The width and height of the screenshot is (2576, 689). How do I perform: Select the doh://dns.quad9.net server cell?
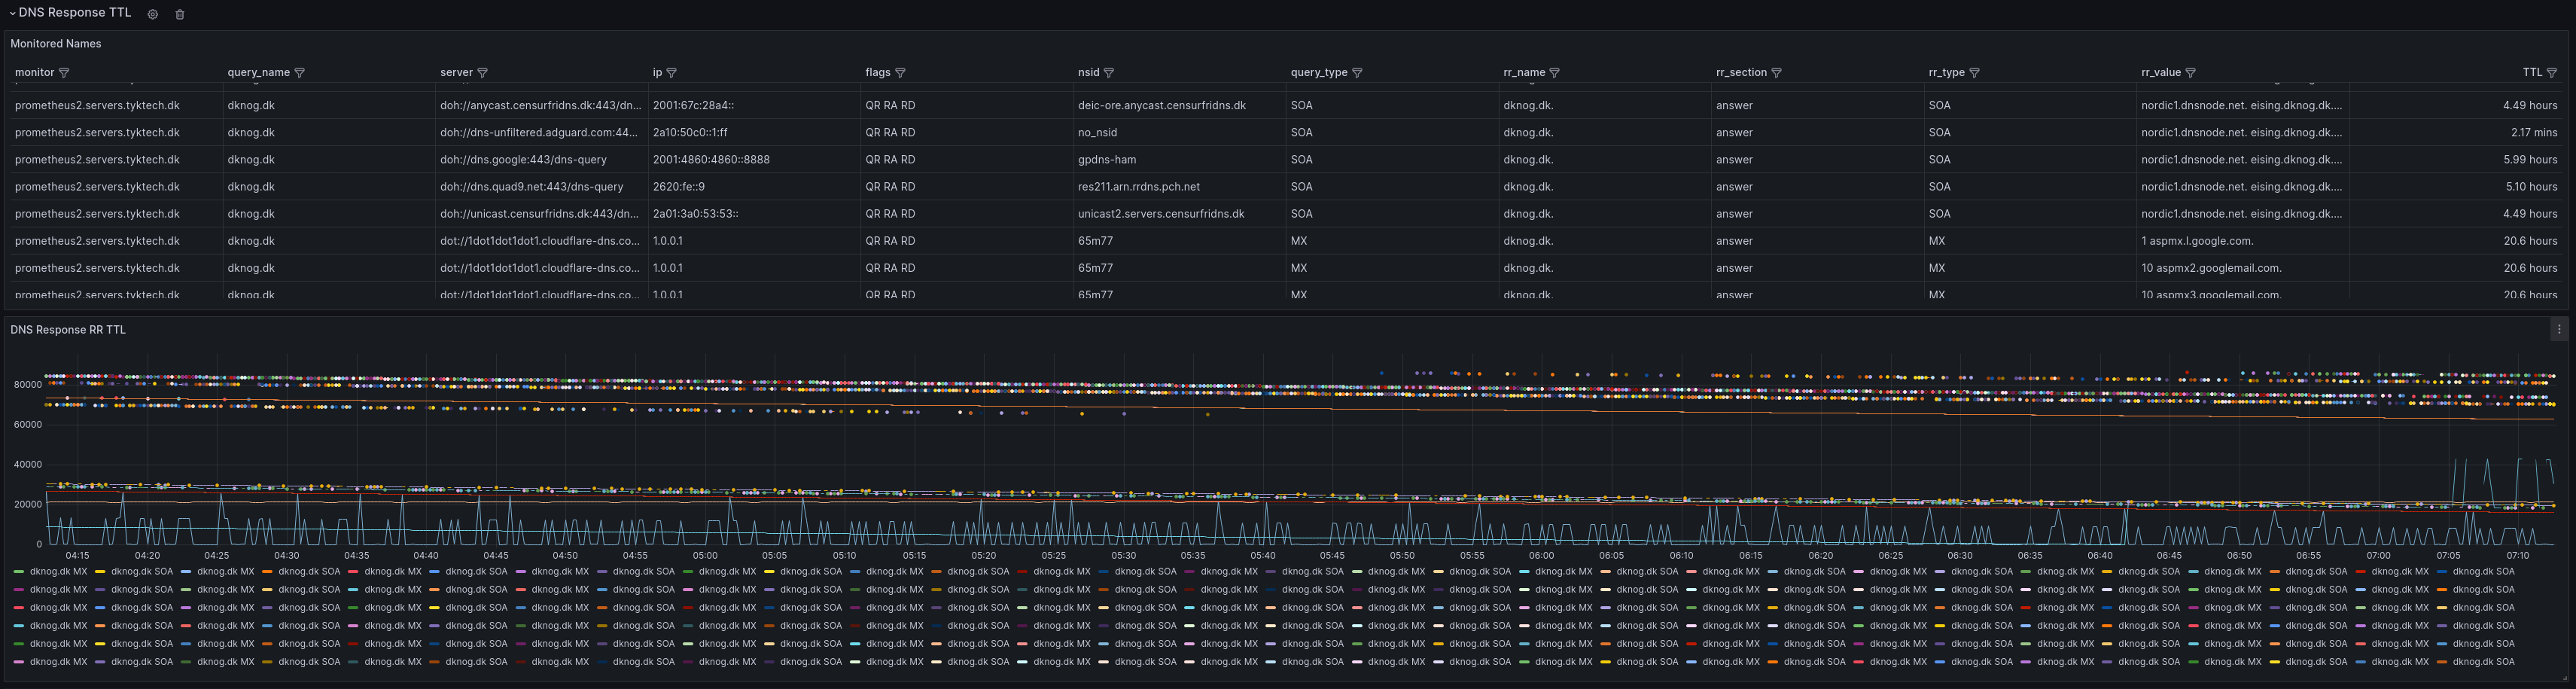click(x=531, y=187)
